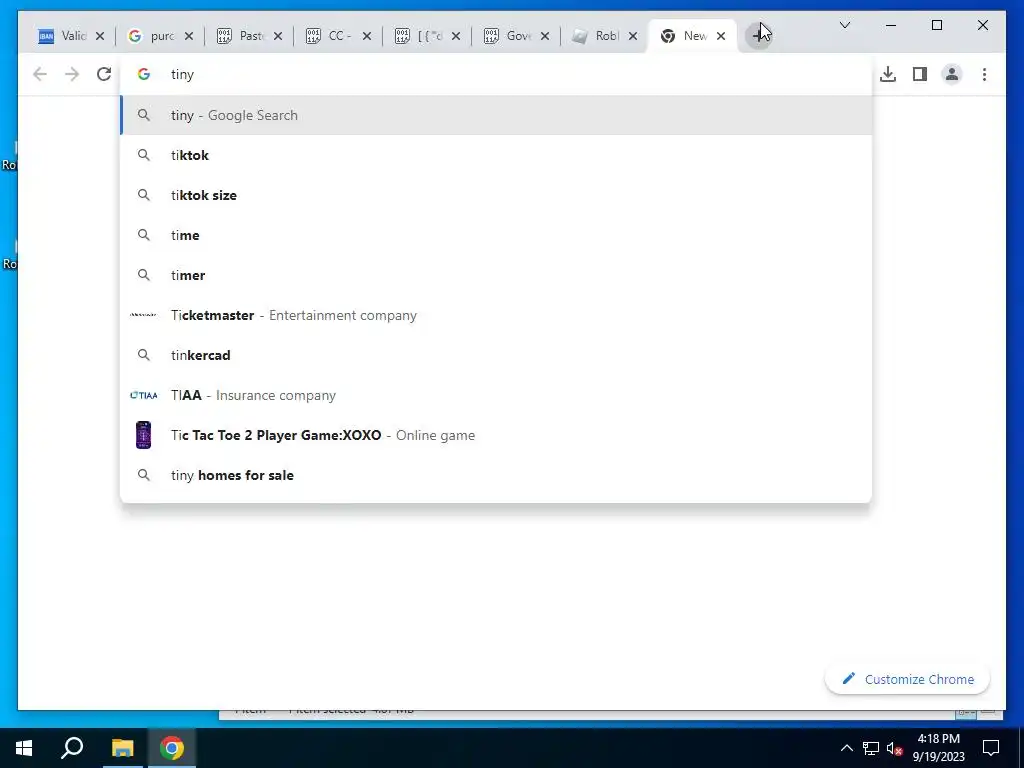Close the 'Robl' tab
Screen dimensions: 1024x768
pyautogui.click(x=633, y=36)
